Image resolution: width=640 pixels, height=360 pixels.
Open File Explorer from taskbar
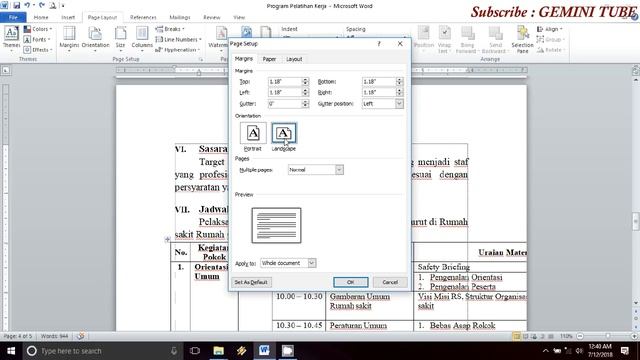tap(218, 351)
